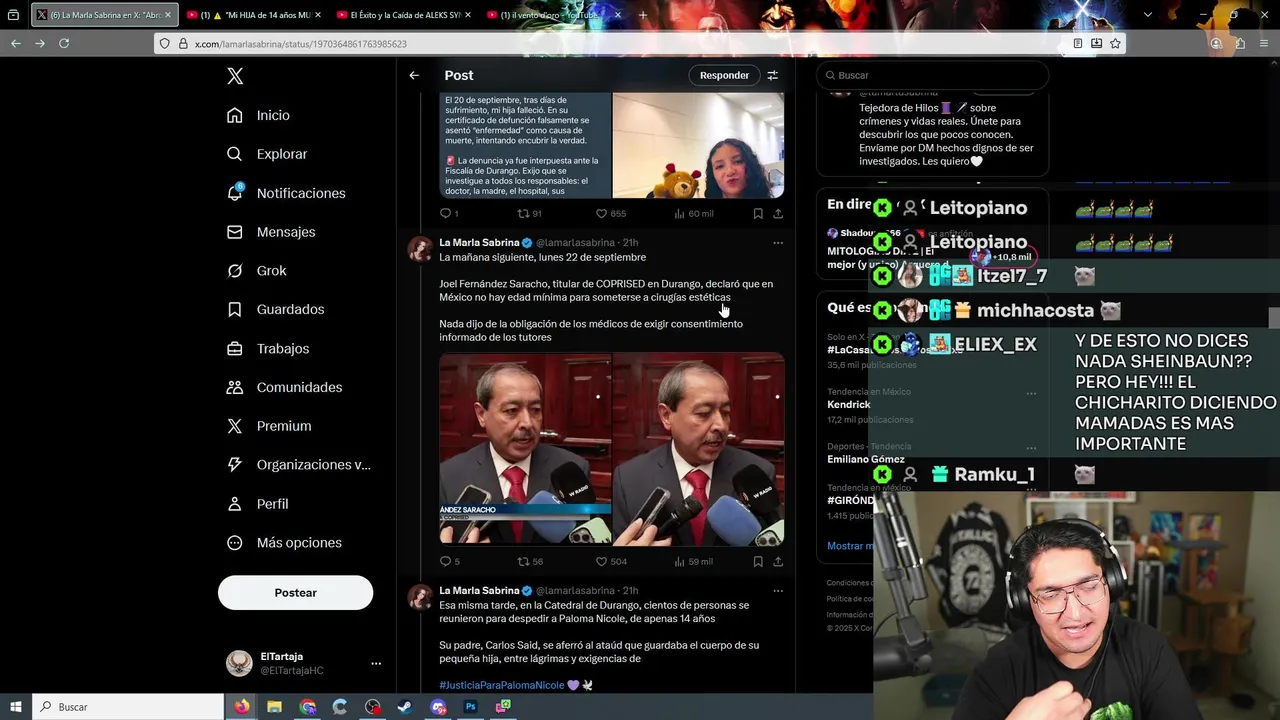Open Notificaciones from the sidebar
The image size is (1280, 720).
click(286, 193)
